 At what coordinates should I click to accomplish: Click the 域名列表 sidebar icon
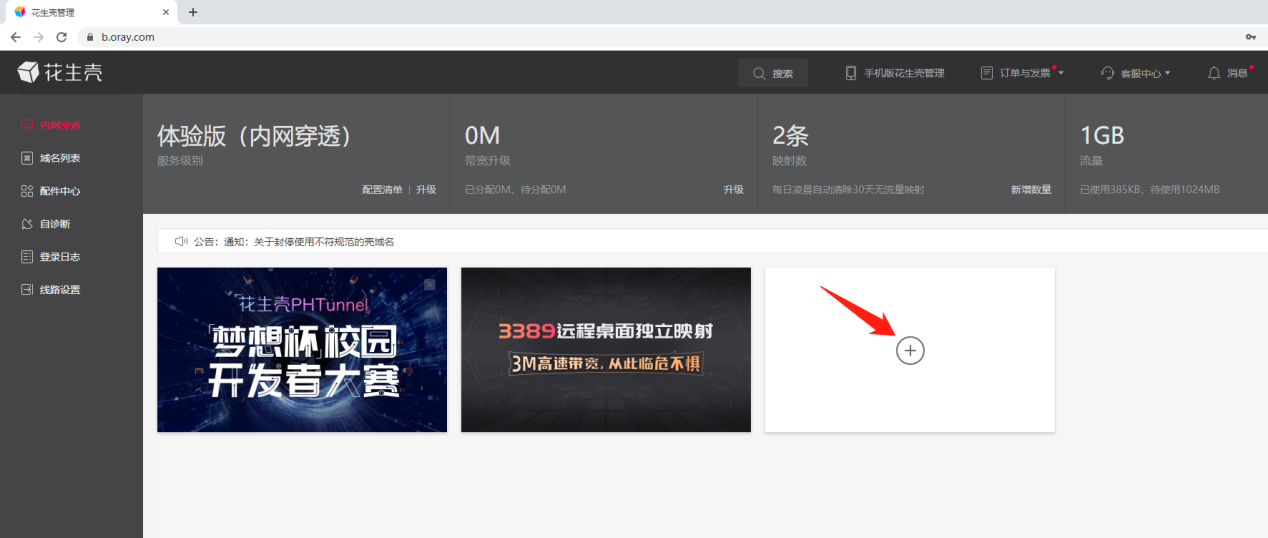pos(27,158)
